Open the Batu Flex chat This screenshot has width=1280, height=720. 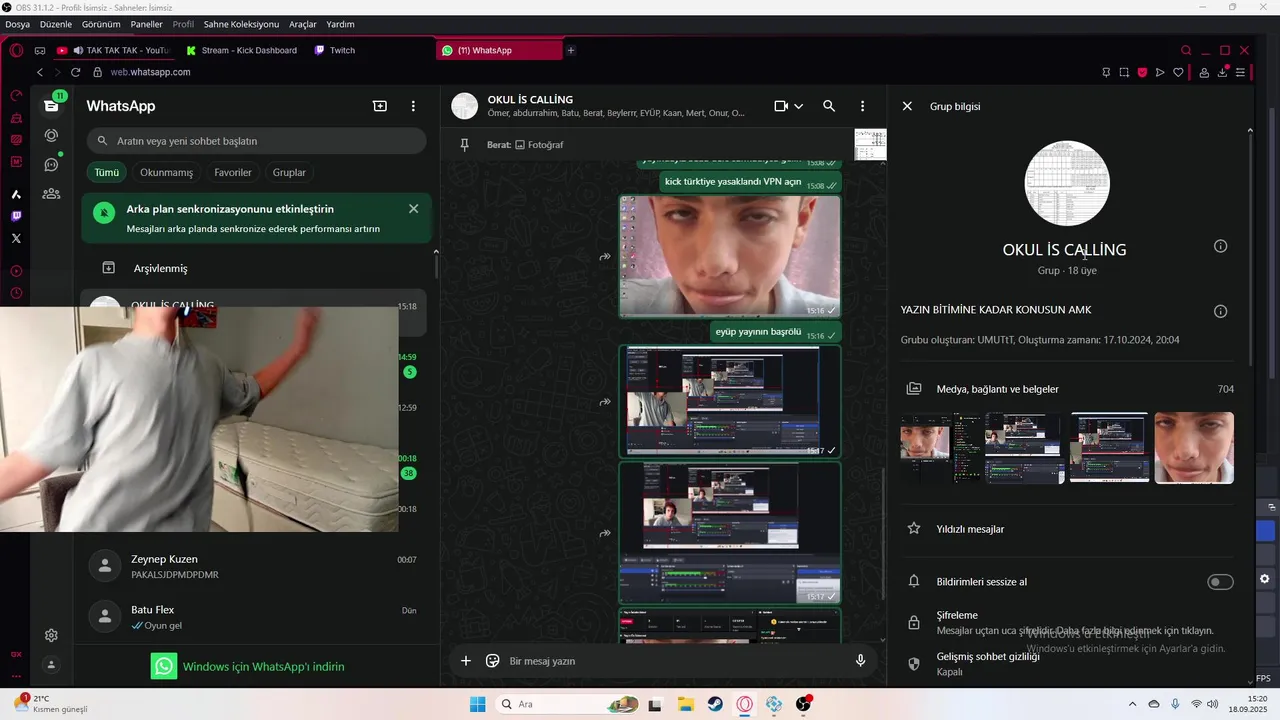coord(256,617)
